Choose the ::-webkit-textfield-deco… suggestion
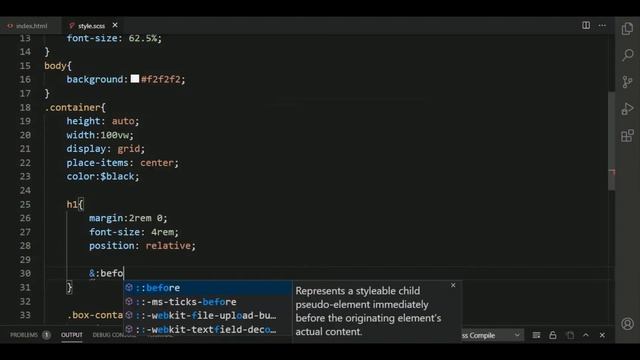 (x=208, y=329)
